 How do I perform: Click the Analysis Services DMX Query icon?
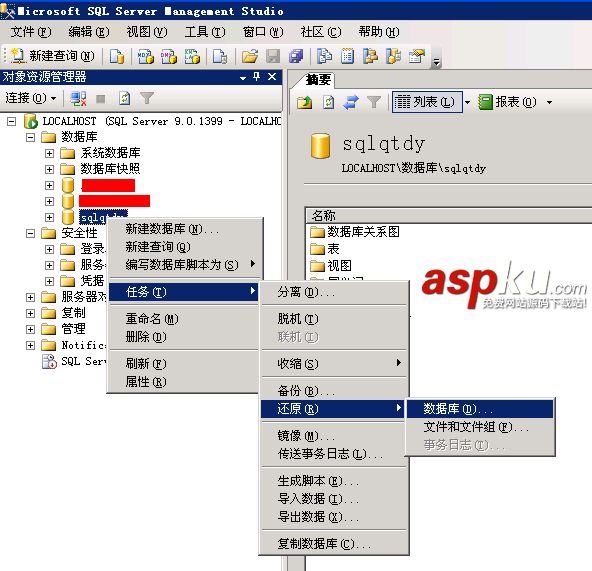tap(169, 56)
